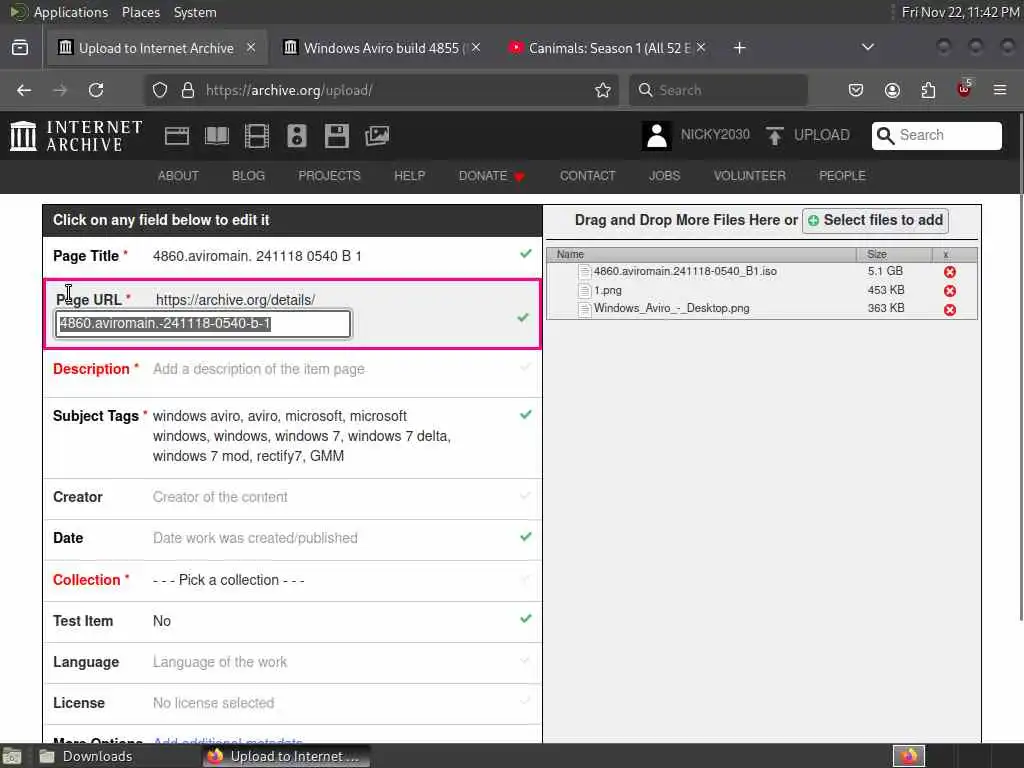Open the uBlock Origin extension icon
Screen dimensions: 1024x768
pyautogui.click(x=964, y=89)
